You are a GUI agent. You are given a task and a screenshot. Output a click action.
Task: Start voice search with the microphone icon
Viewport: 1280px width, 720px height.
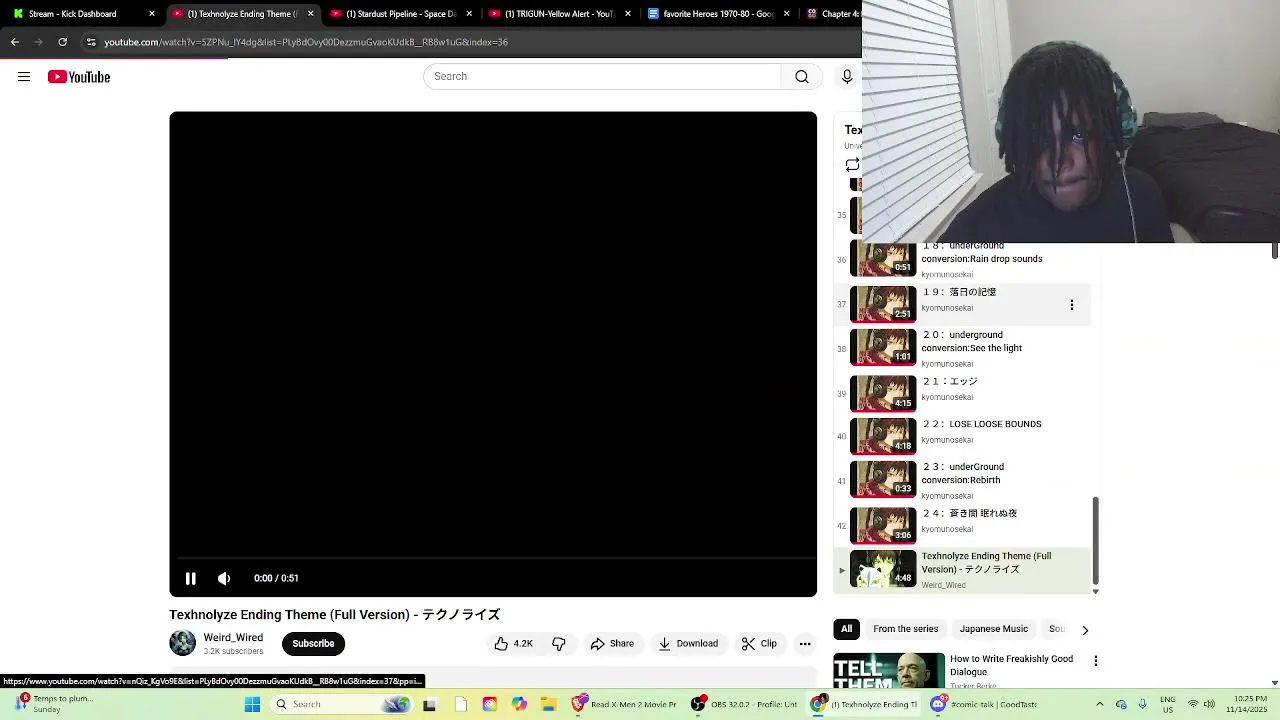tap(847, 77)
